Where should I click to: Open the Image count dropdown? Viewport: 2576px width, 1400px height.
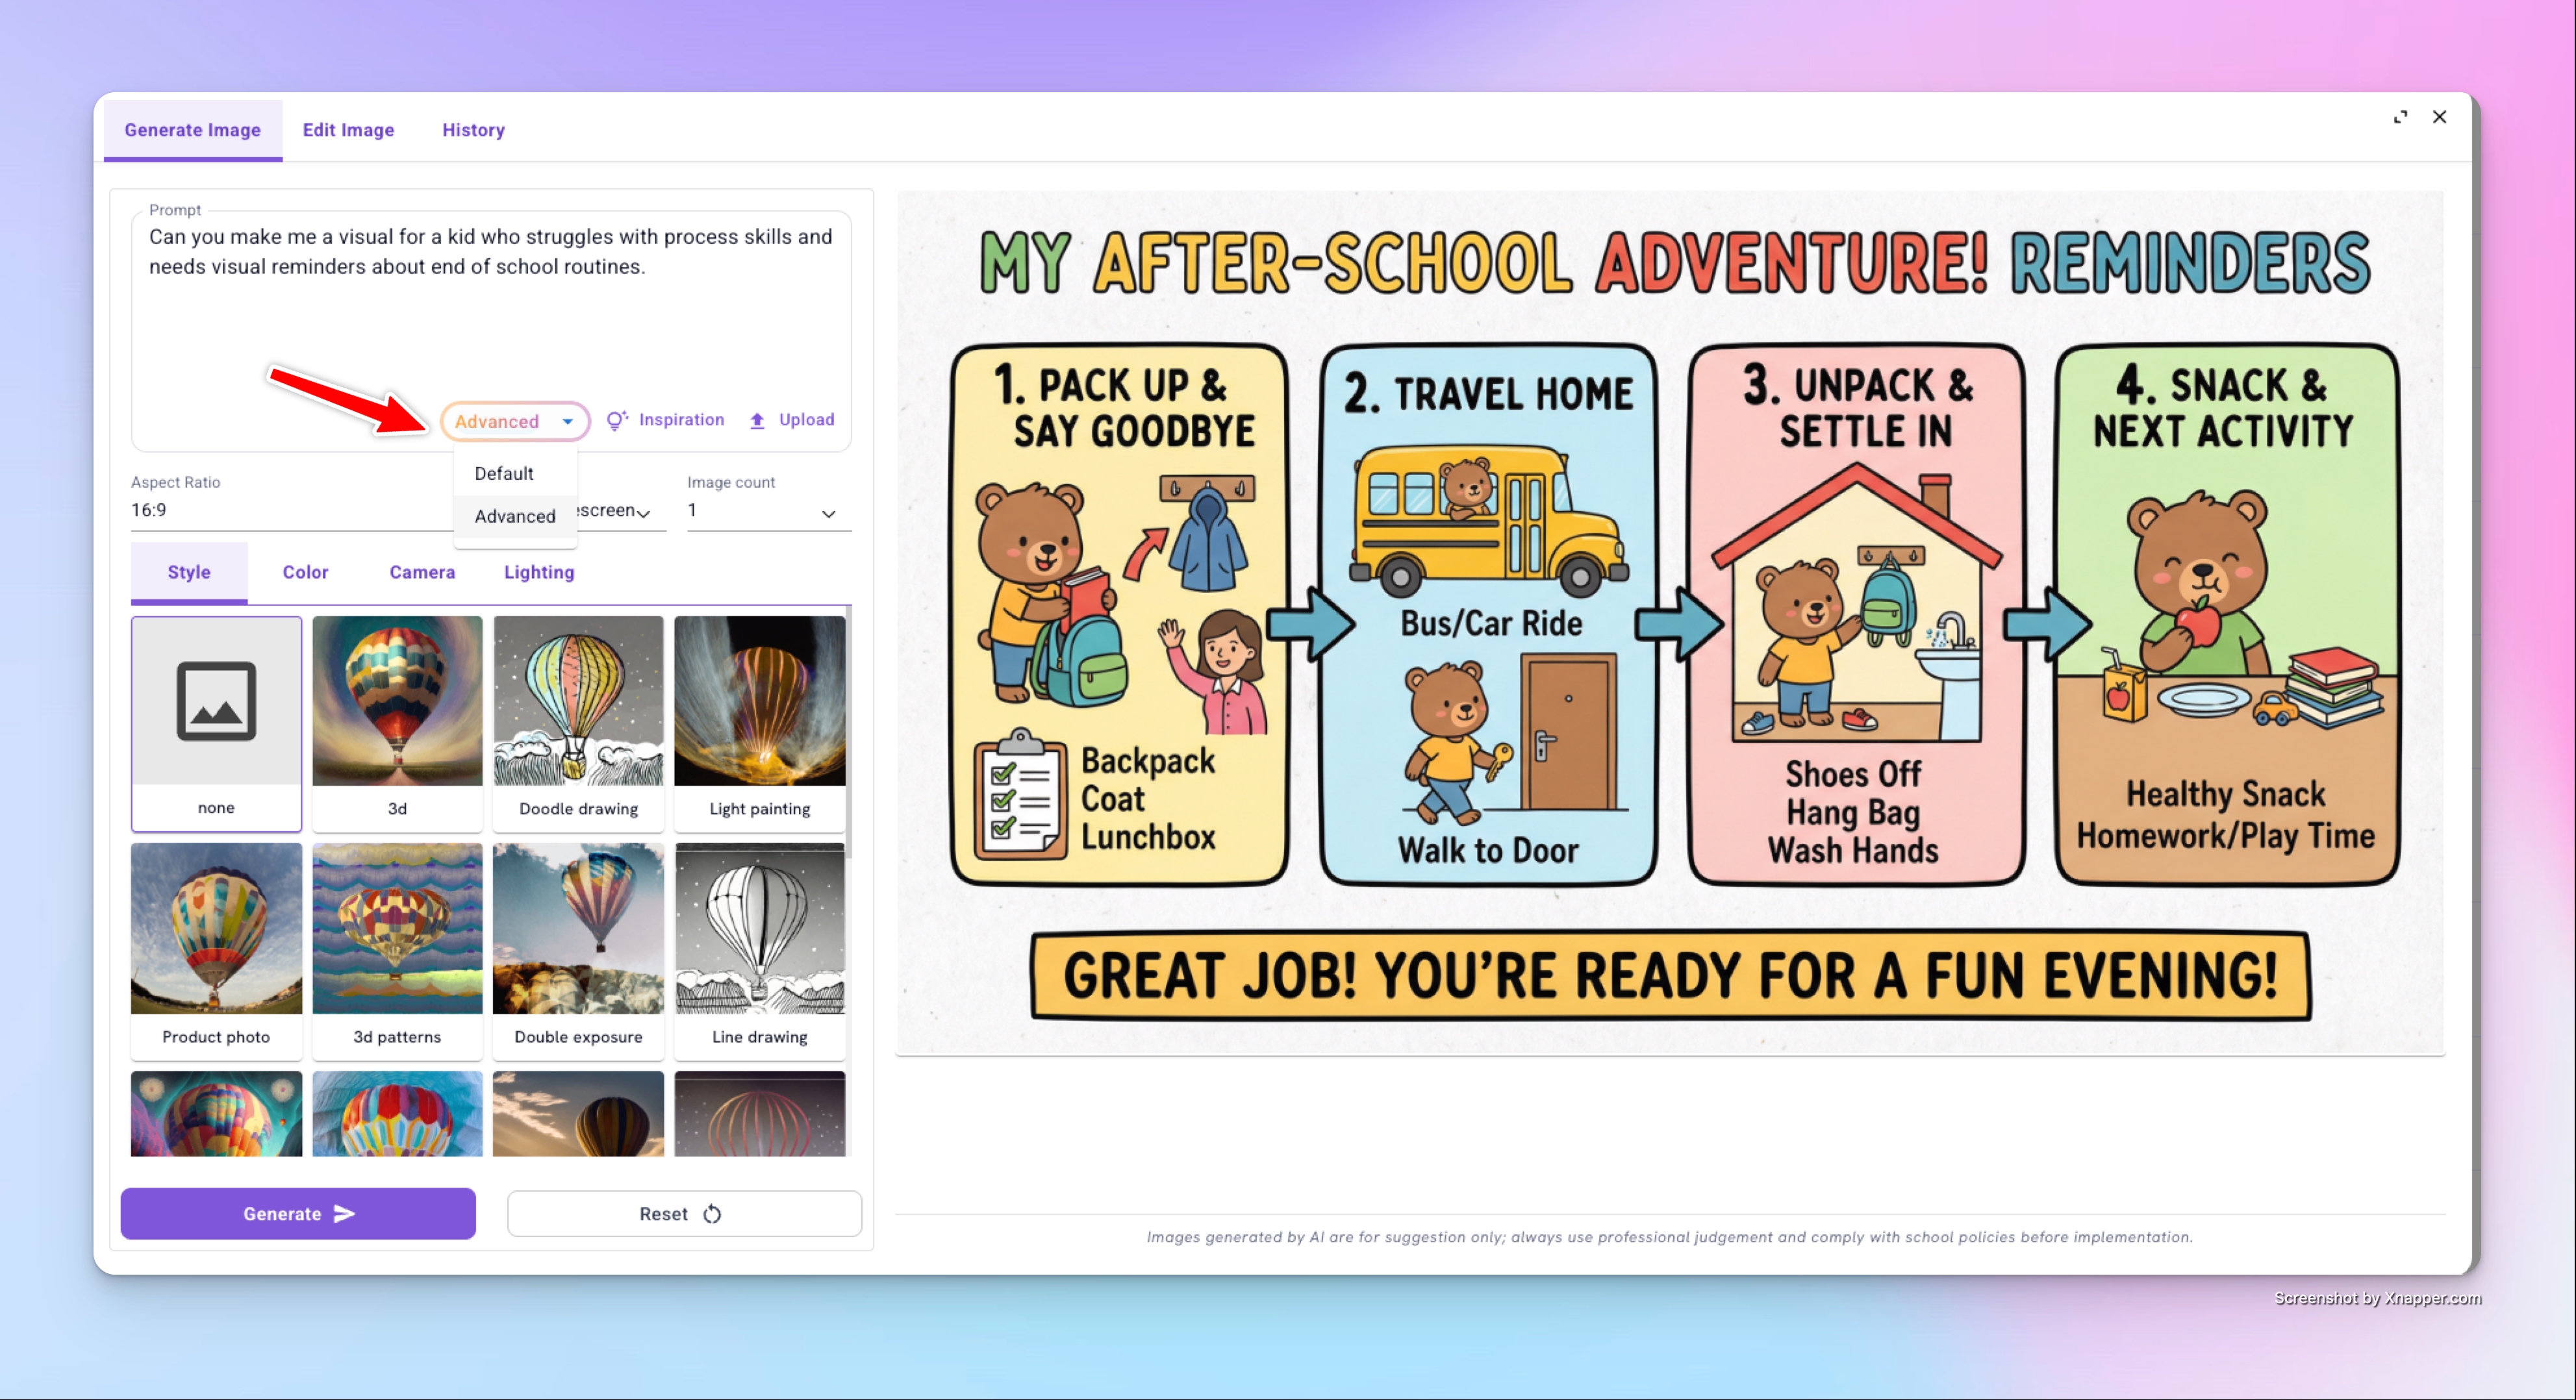(x=768, y=511)
